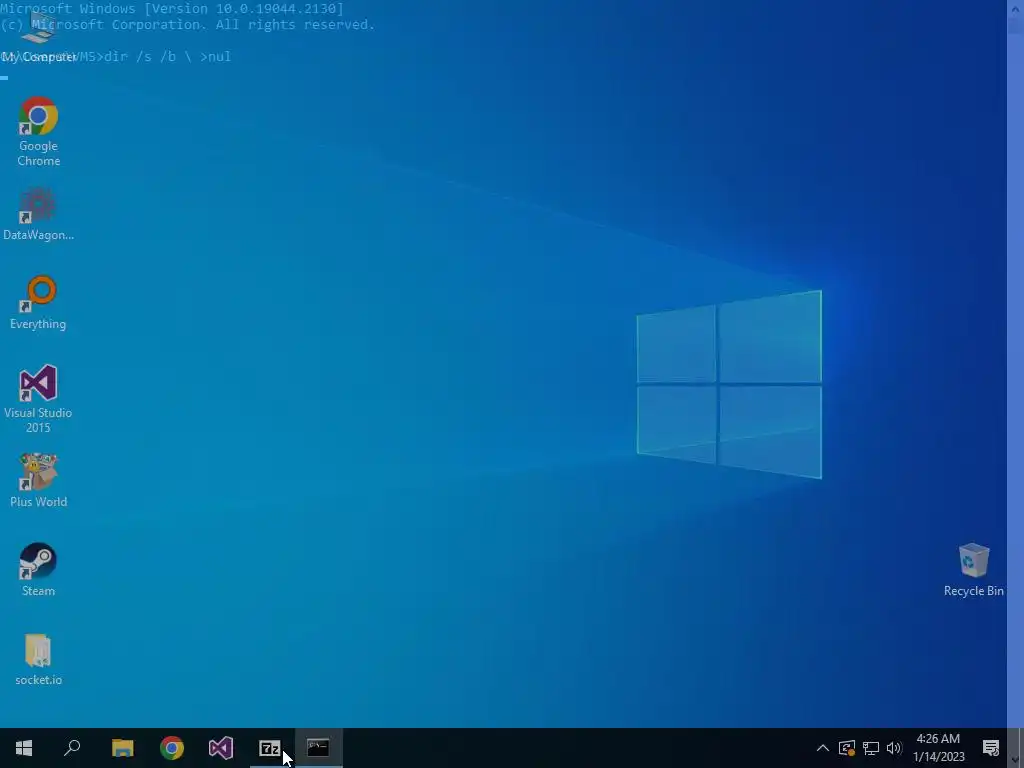Switch to the Command Prompt taskbar window

pyautogui.click(x=319, y=748)
